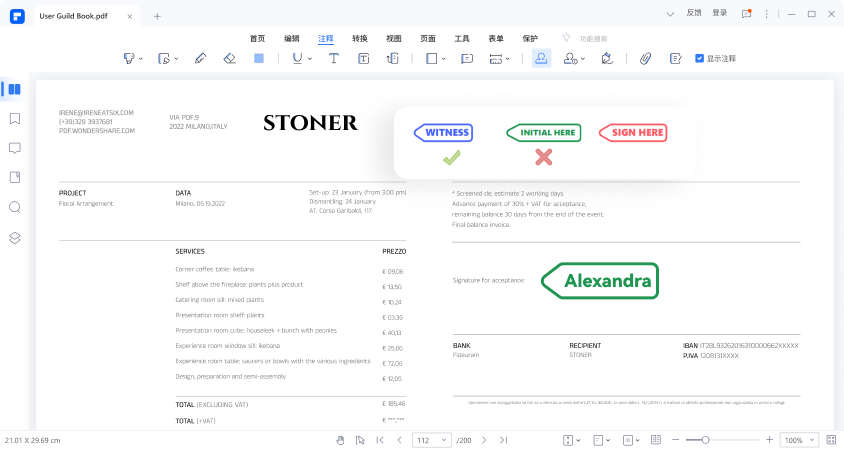Open the bookmarks panel in the sidebar
This screenshot has height=450, width=844.
point(15,118)
